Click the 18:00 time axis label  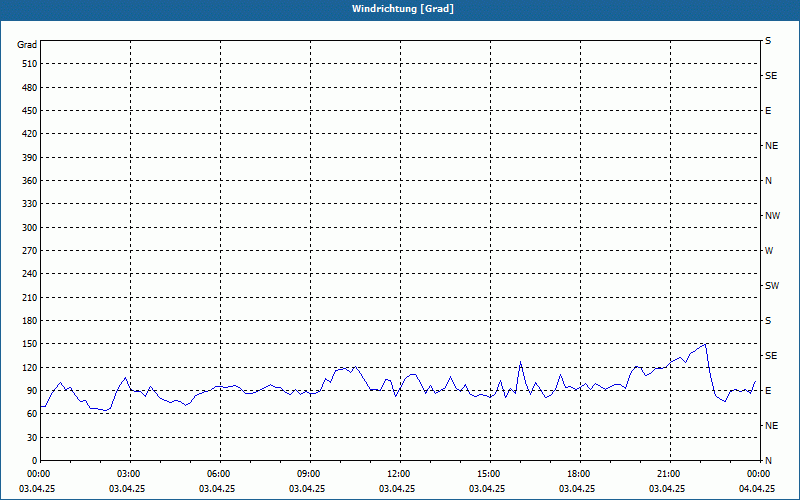pyautogui.click(x=579, y=474)
